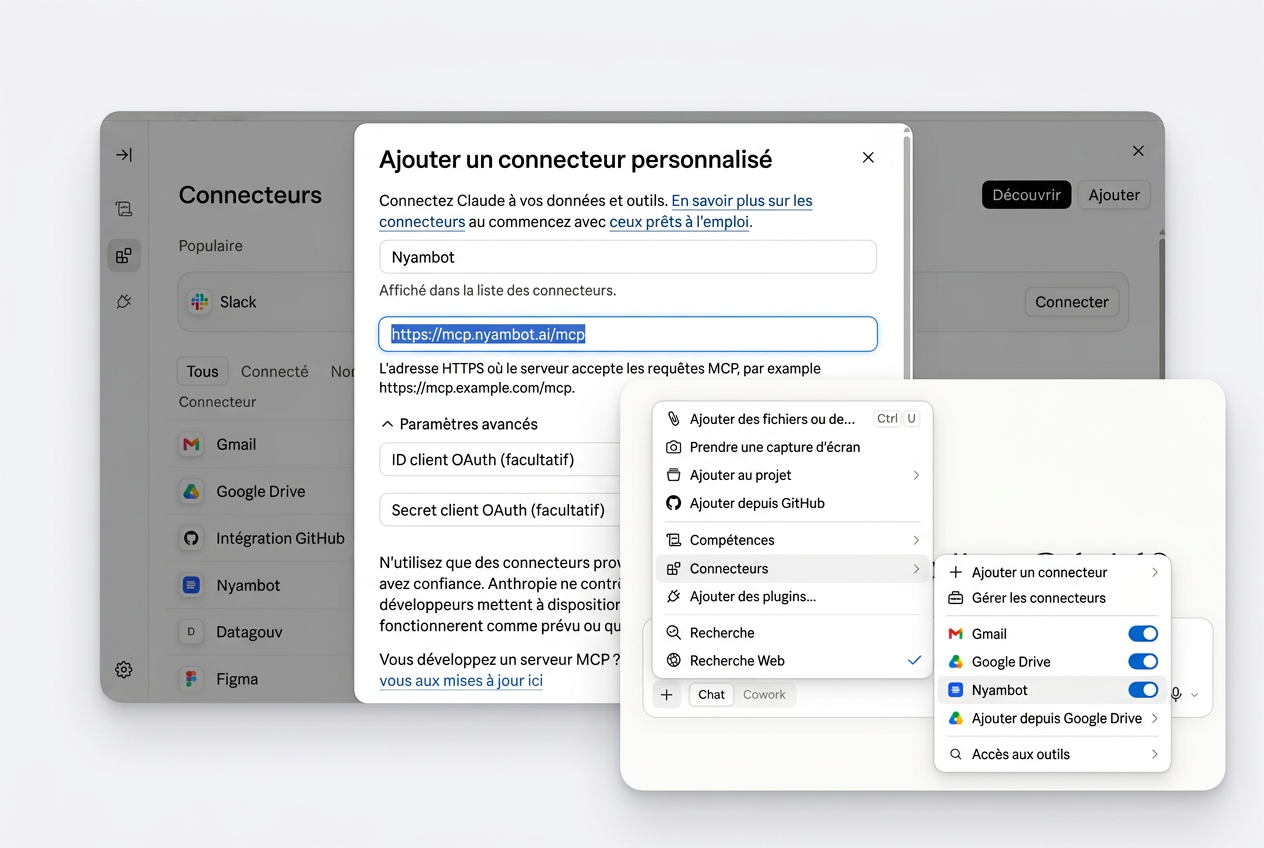Click the Nyambot icon in connectors submenu

[956, 690]
